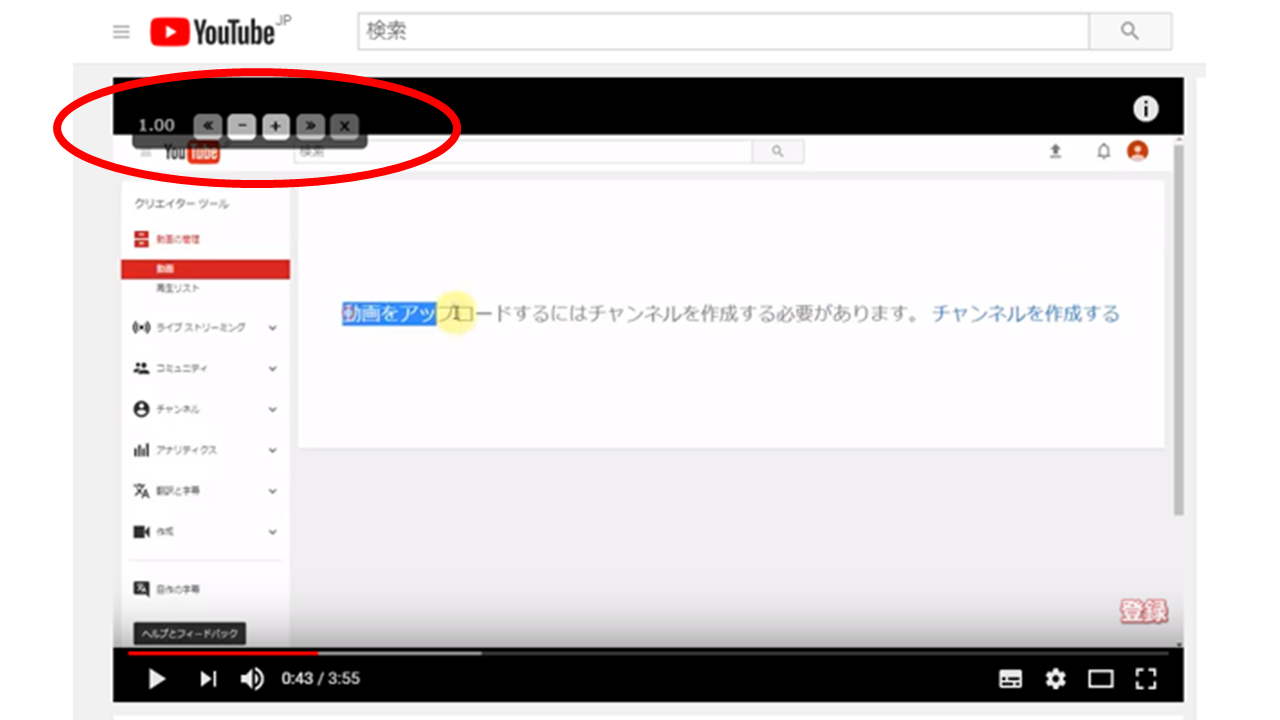This screenshot has width=1280, height=720.
Task: Click the アナリティクス bar chart icon
Action: coord(141,450)
